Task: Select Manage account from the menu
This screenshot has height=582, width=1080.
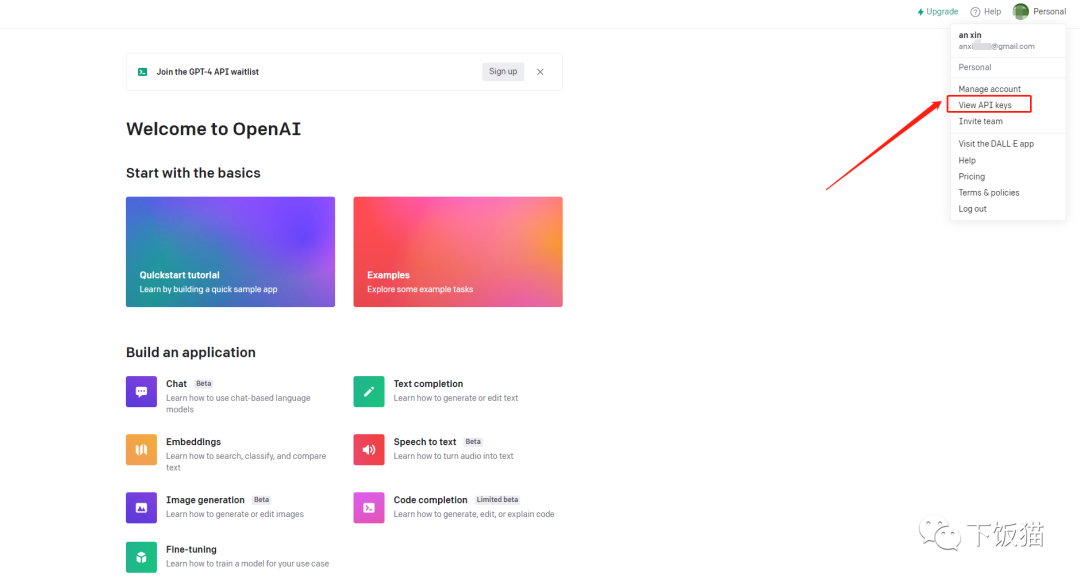Action: (x=989, y=89)
